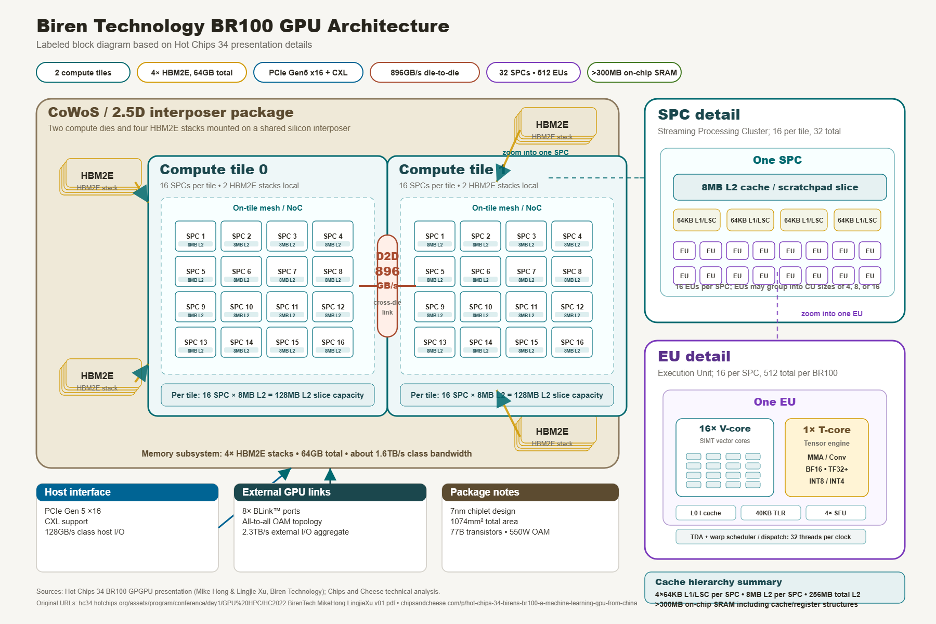Click the '1074mm² total area' line
936x624 pixels.
[484, 521]
